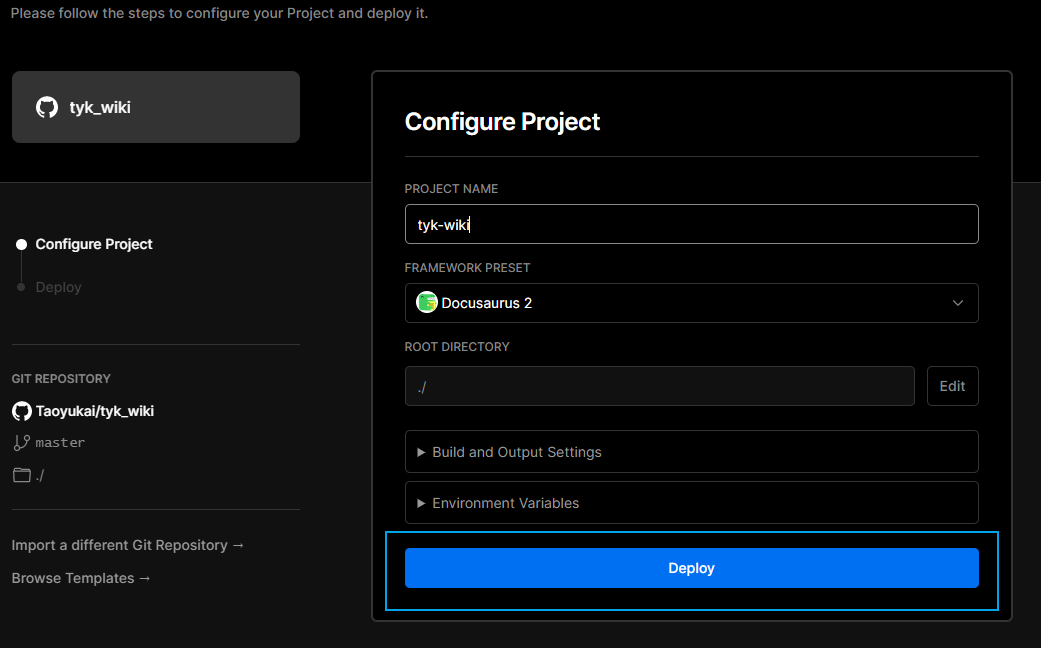1041x648 pixels.
Task: Click the Docusaurus logo in Framework Preset
Action: (427, 303)
